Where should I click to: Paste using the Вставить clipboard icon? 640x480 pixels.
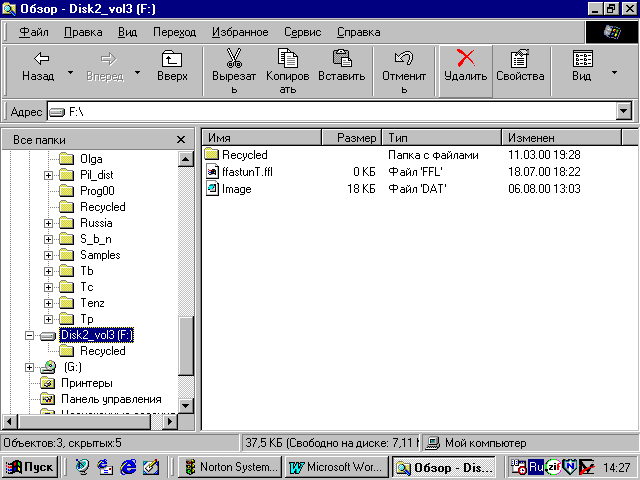[x=342, y=58]
